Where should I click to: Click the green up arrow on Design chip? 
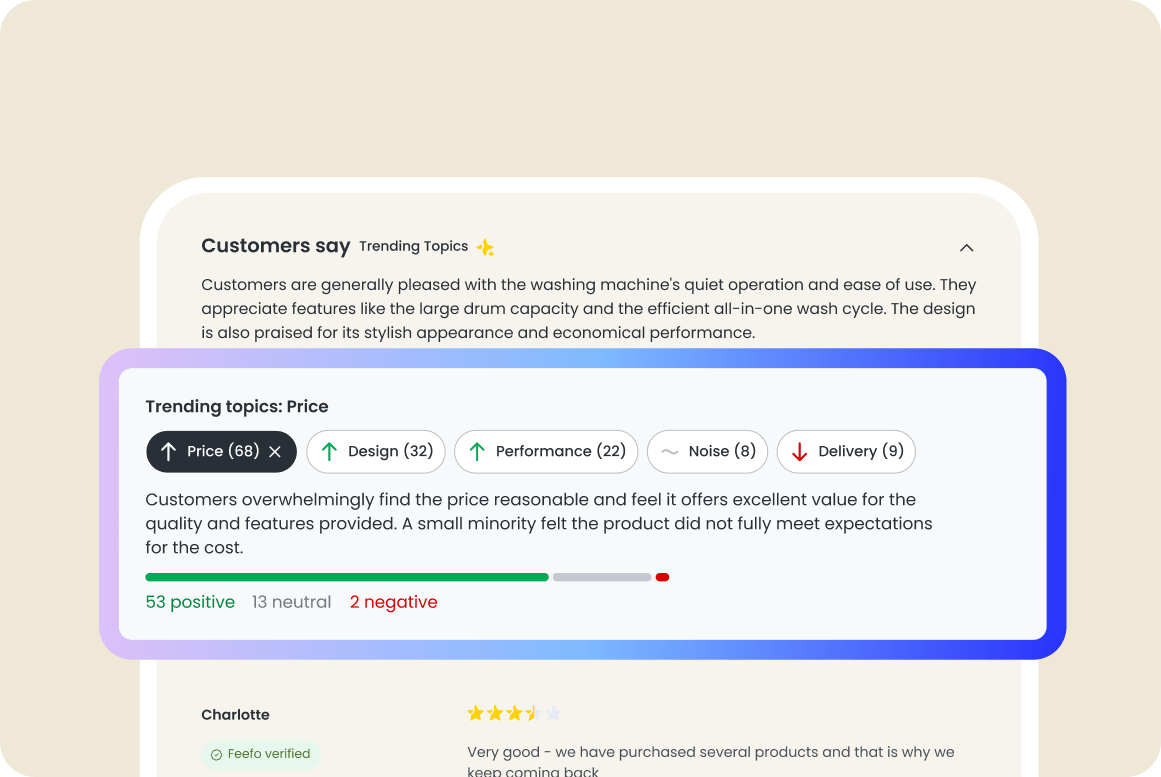coord(329,452)
